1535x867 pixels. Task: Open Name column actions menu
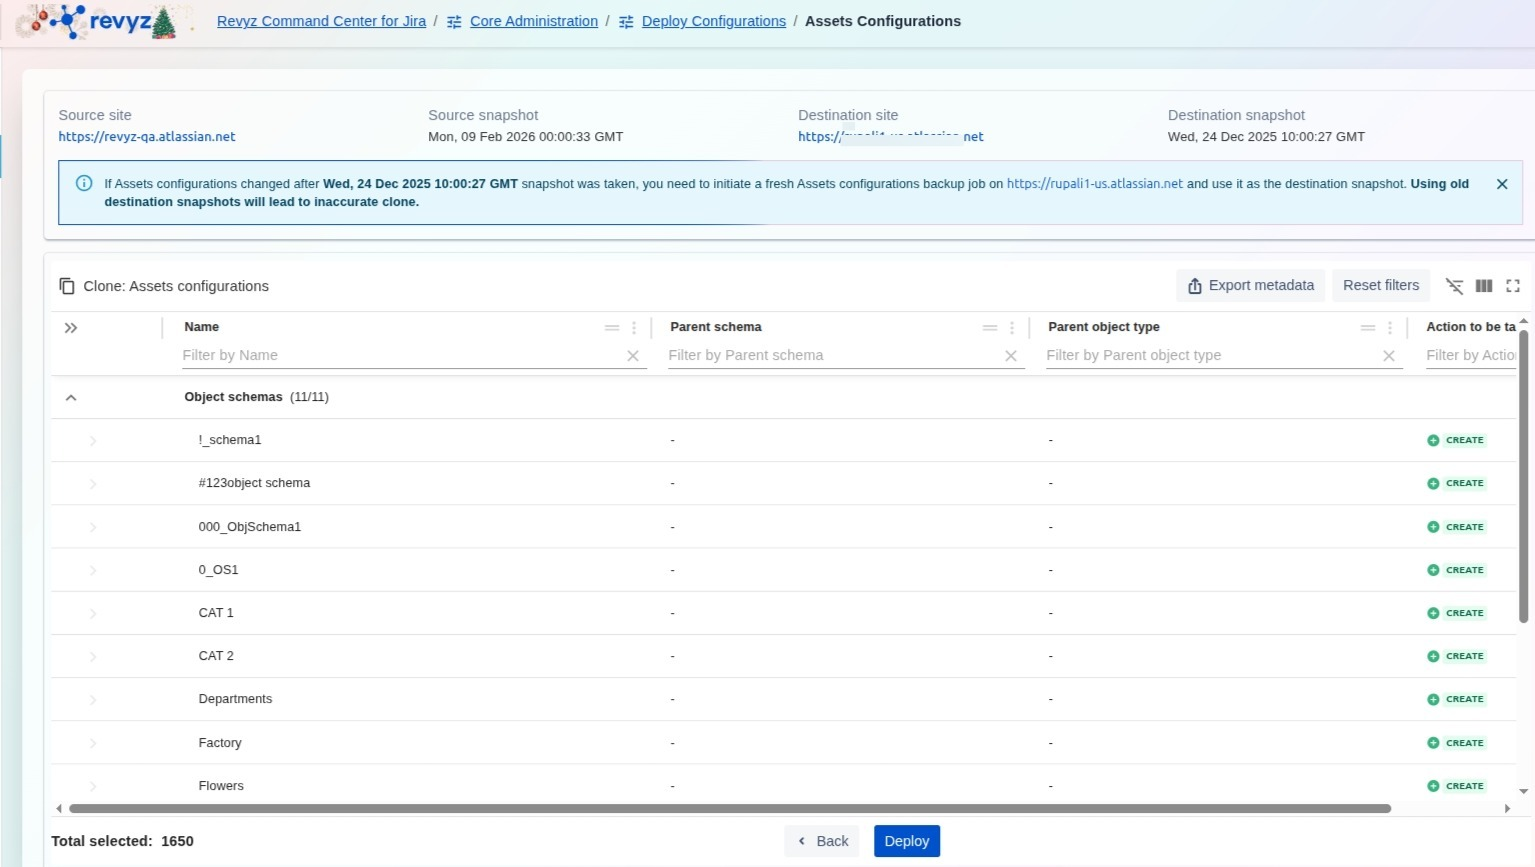pyautogui.click(x=634, y=328)
